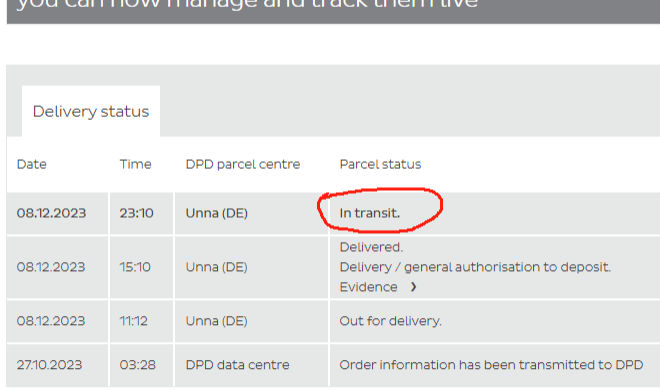Select the In transit status text
Image resolution: width=660 pixels, height=390 pixels.
(x=370, y=213)
